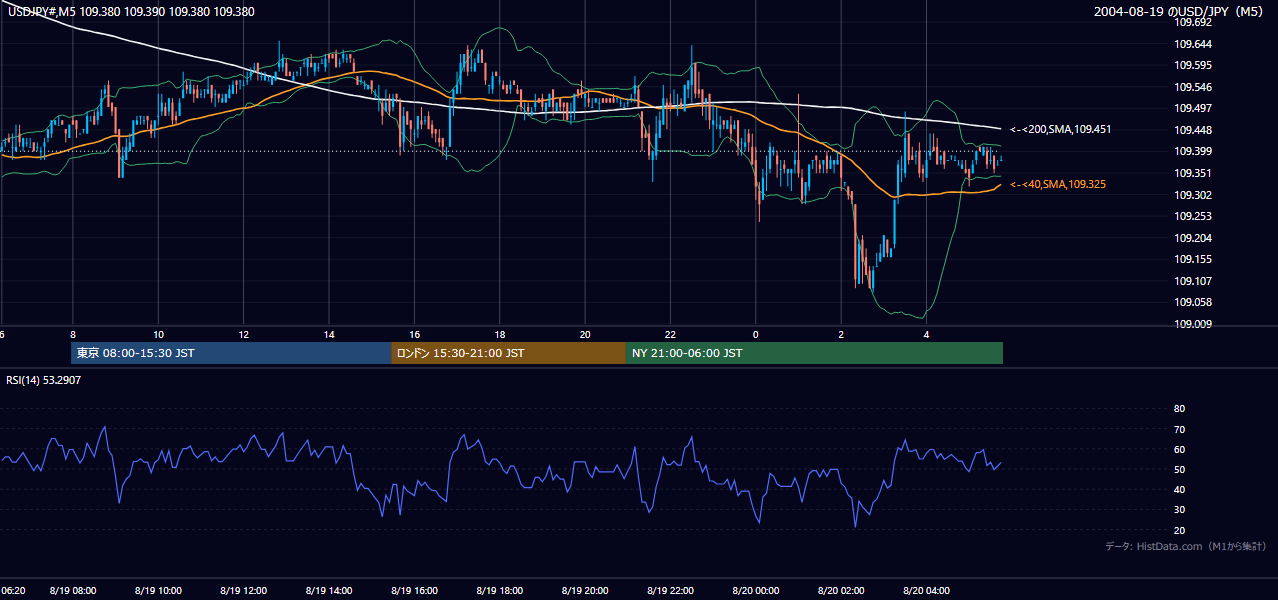Click the 109.302 price axis label
1278x600 pixels.
click(1192, 195)
